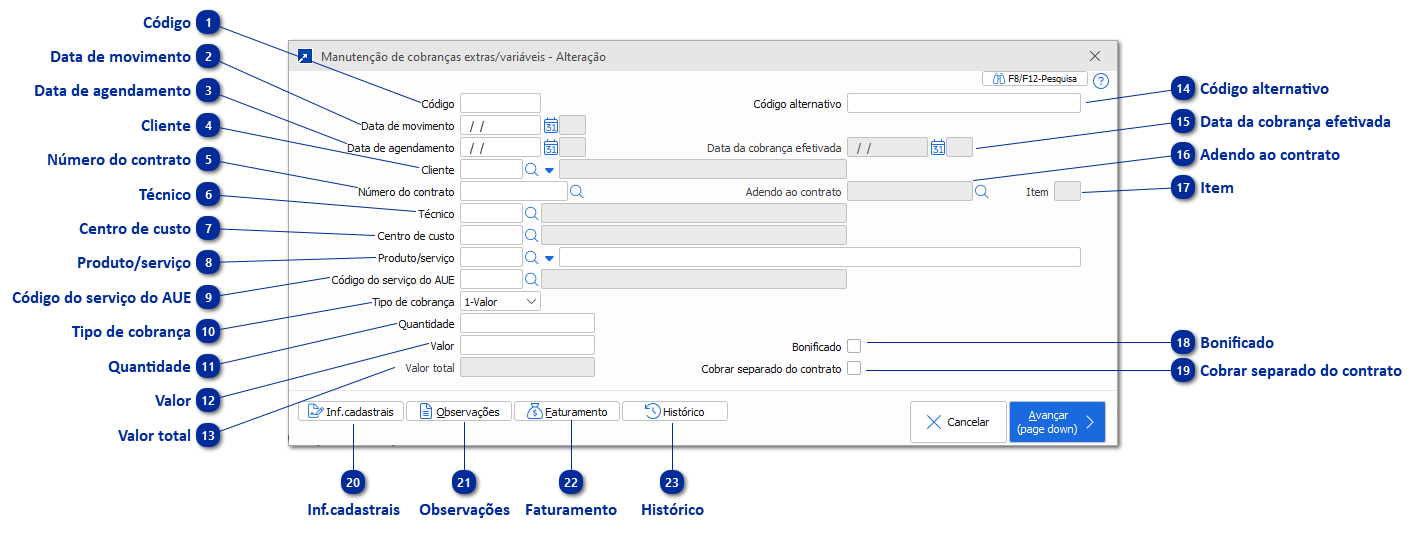Screen dimensions: 1418x536
Task: Click the F8/F12-Pesquisa button
Action: tap(1034, 78)
